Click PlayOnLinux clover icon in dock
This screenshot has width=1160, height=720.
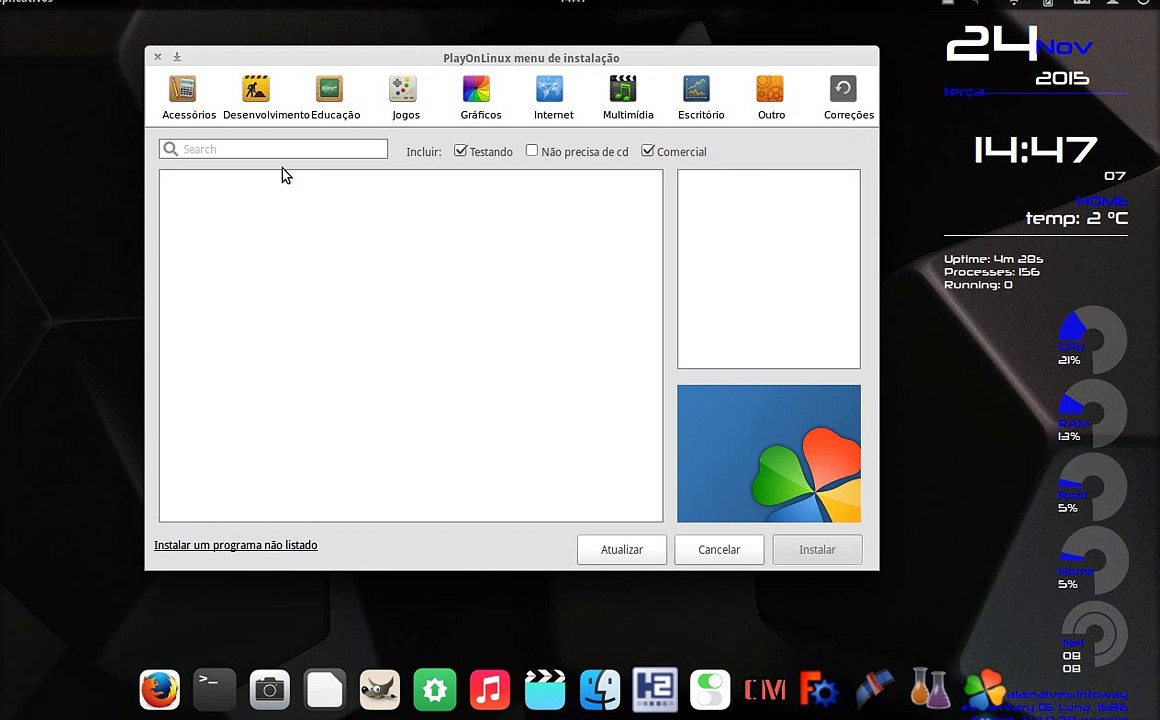click(x=985, y=690)
